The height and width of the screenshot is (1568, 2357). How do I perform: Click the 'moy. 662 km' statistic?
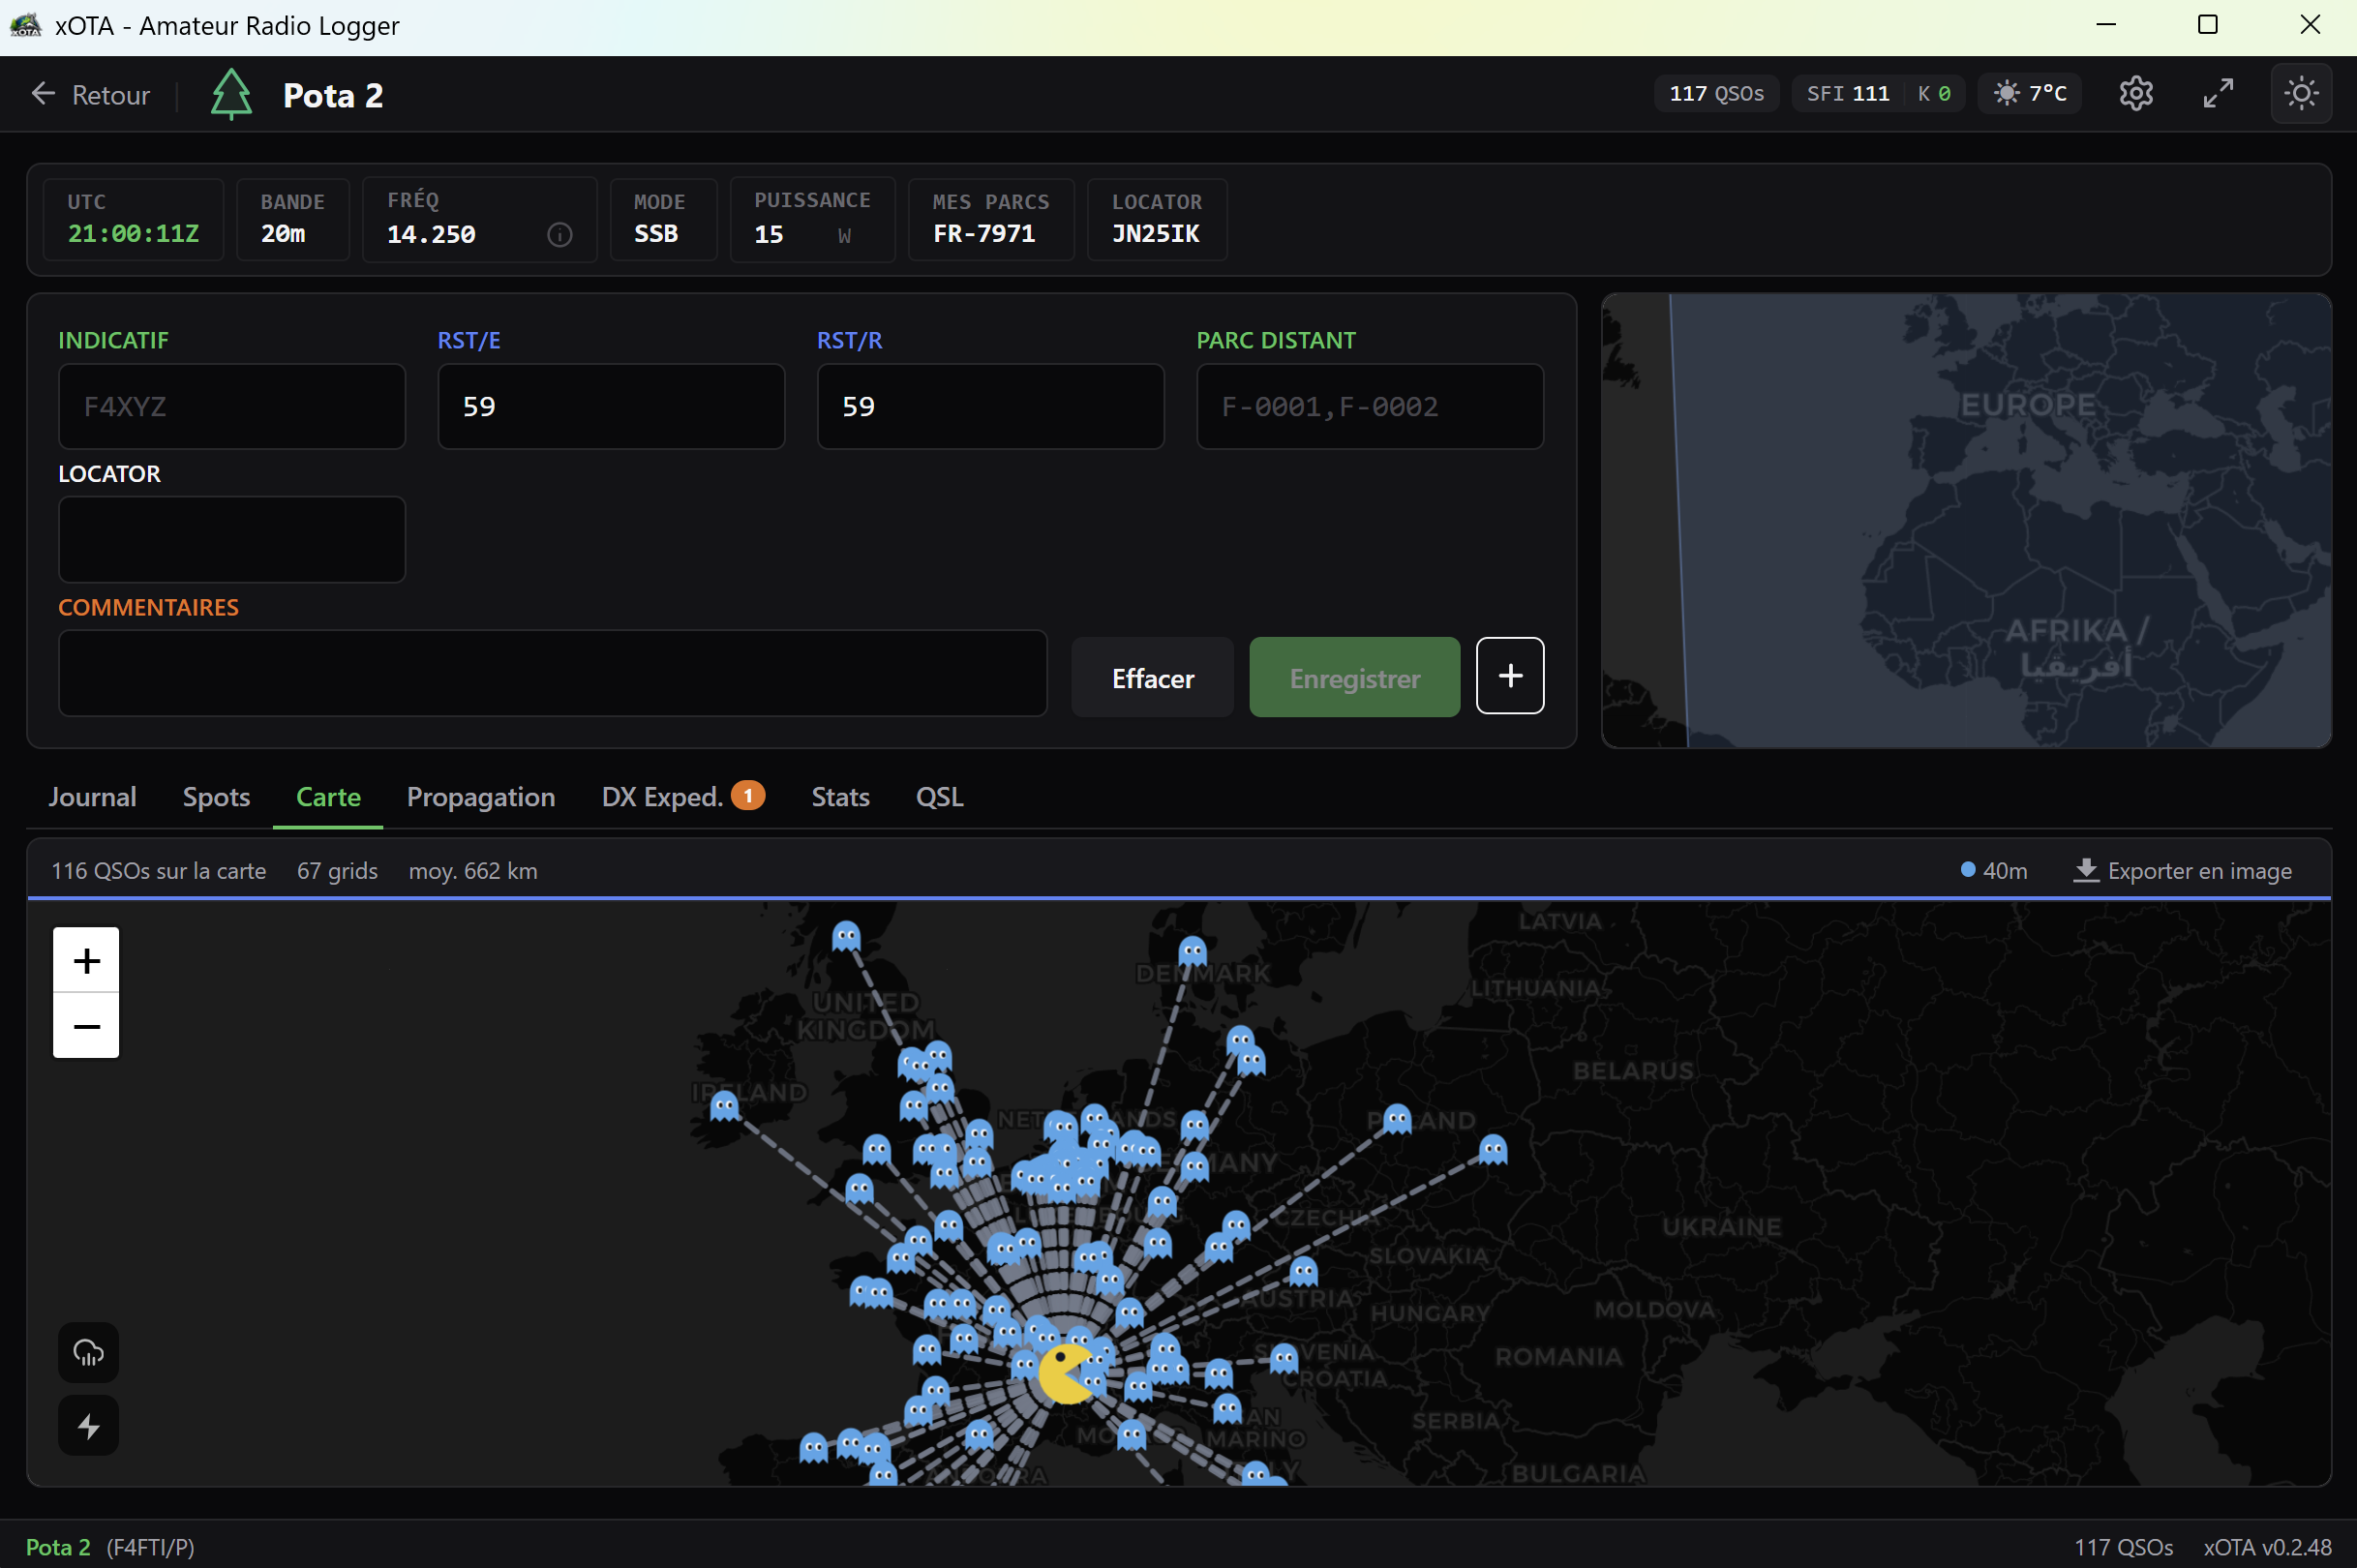(x=473, y=871)
